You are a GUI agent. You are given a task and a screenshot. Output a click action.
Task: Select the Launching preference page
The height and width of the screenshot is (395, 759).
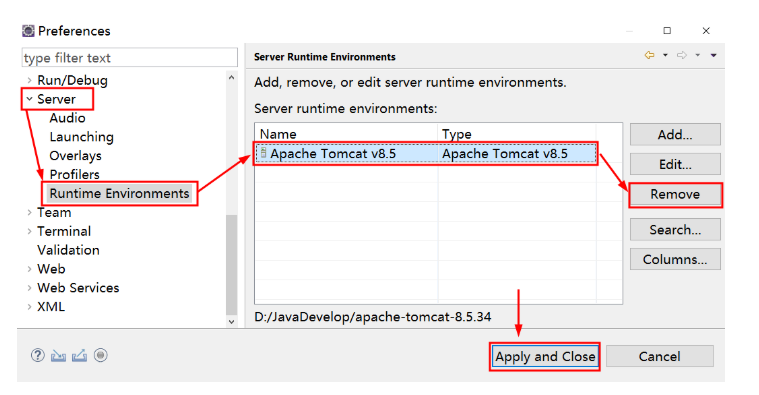click(81, 137)
